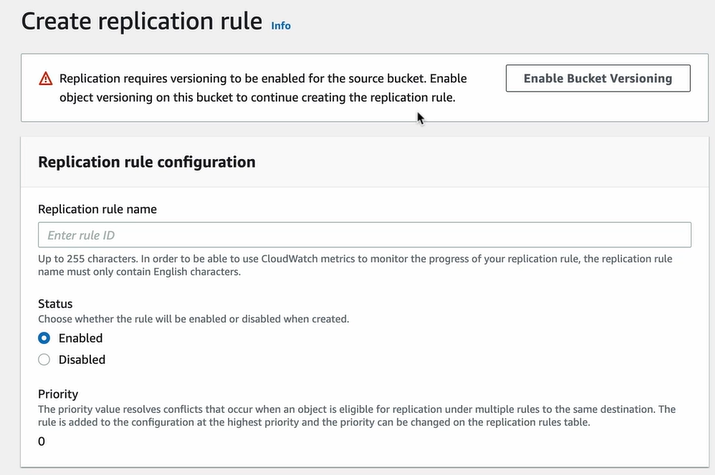Open the Info link beside the page title
Screen dimensions: 715x475
(281, 26)
